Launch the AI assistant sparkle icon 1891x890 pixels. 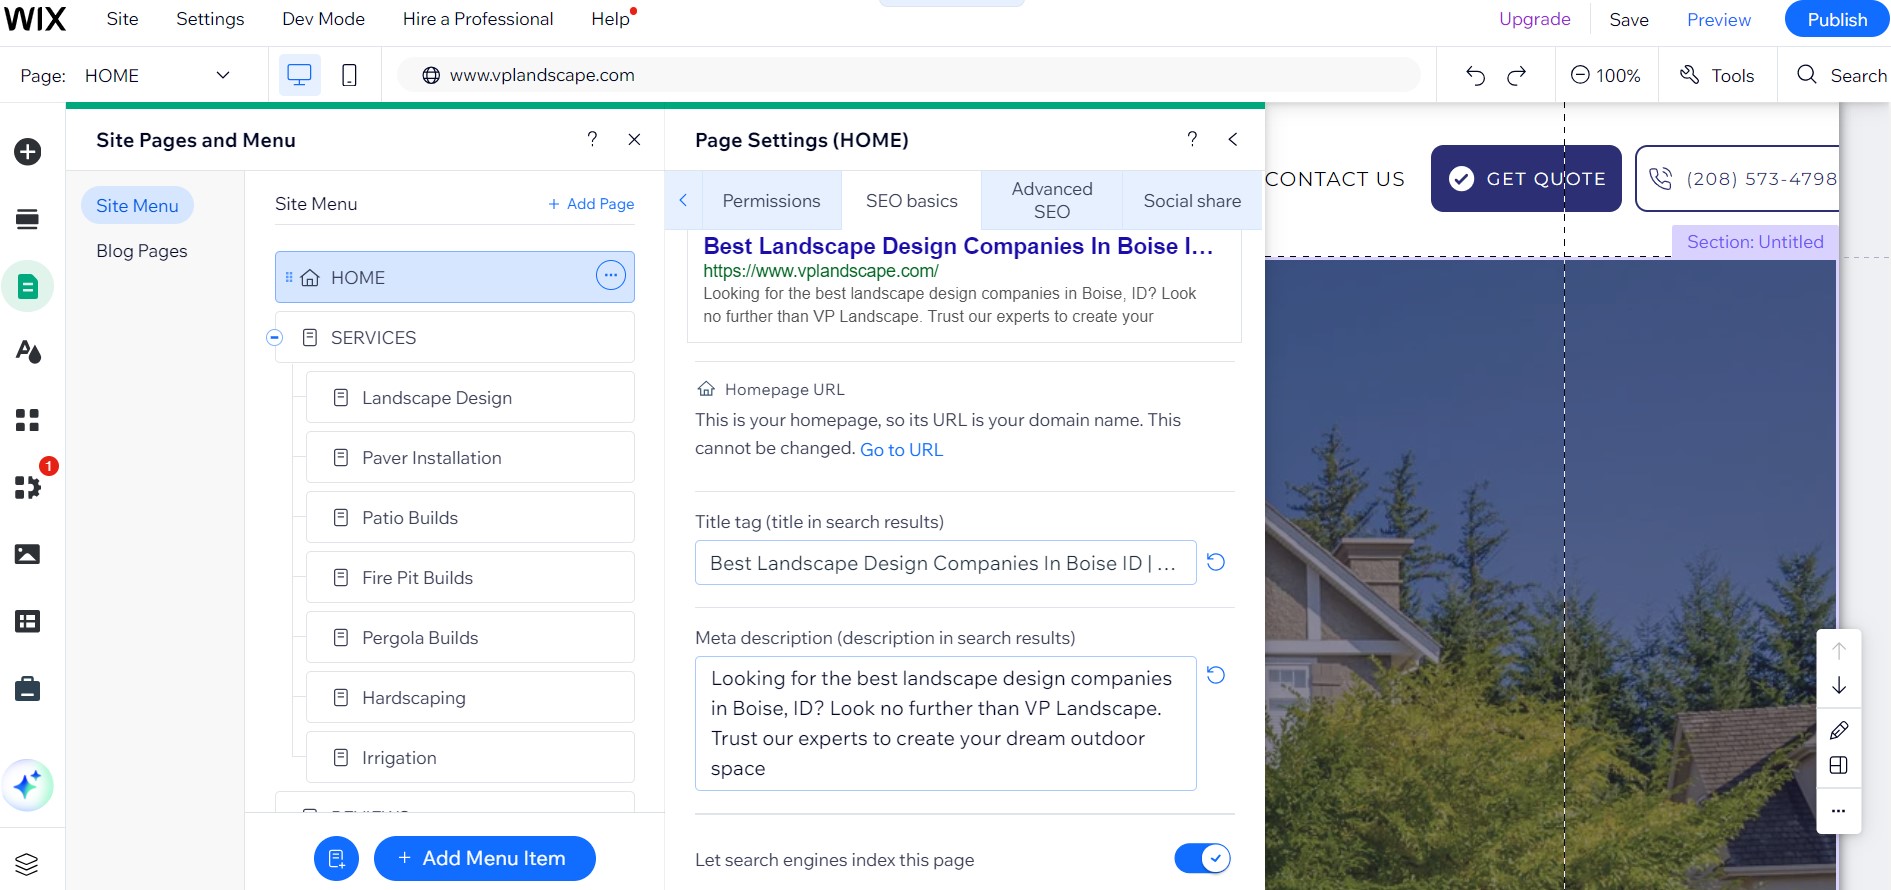pyautogui.click(x=28, y=786)
